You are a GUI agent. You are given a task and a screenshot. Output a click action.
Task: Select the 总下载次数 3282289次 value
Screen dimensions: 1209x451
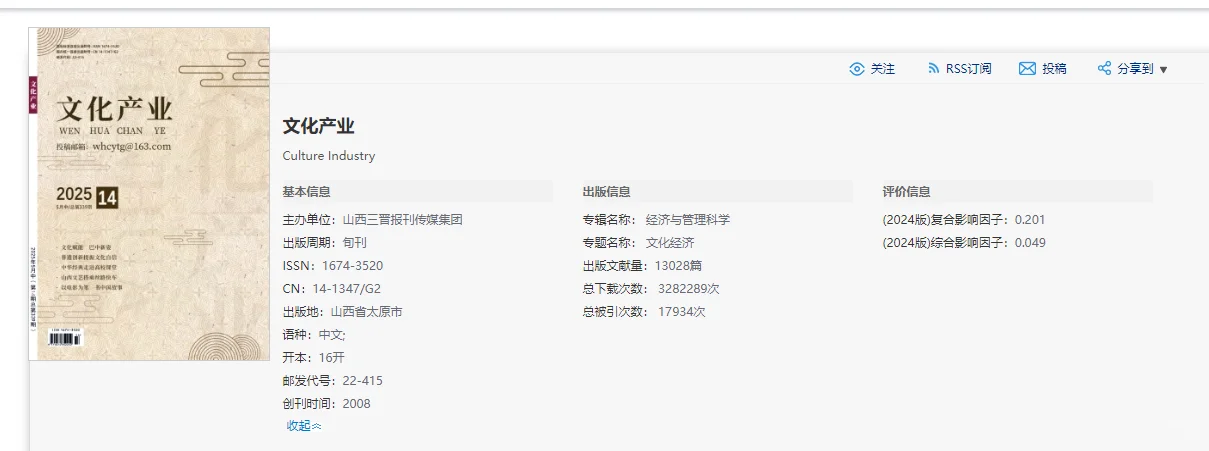(x=688, y=288)
